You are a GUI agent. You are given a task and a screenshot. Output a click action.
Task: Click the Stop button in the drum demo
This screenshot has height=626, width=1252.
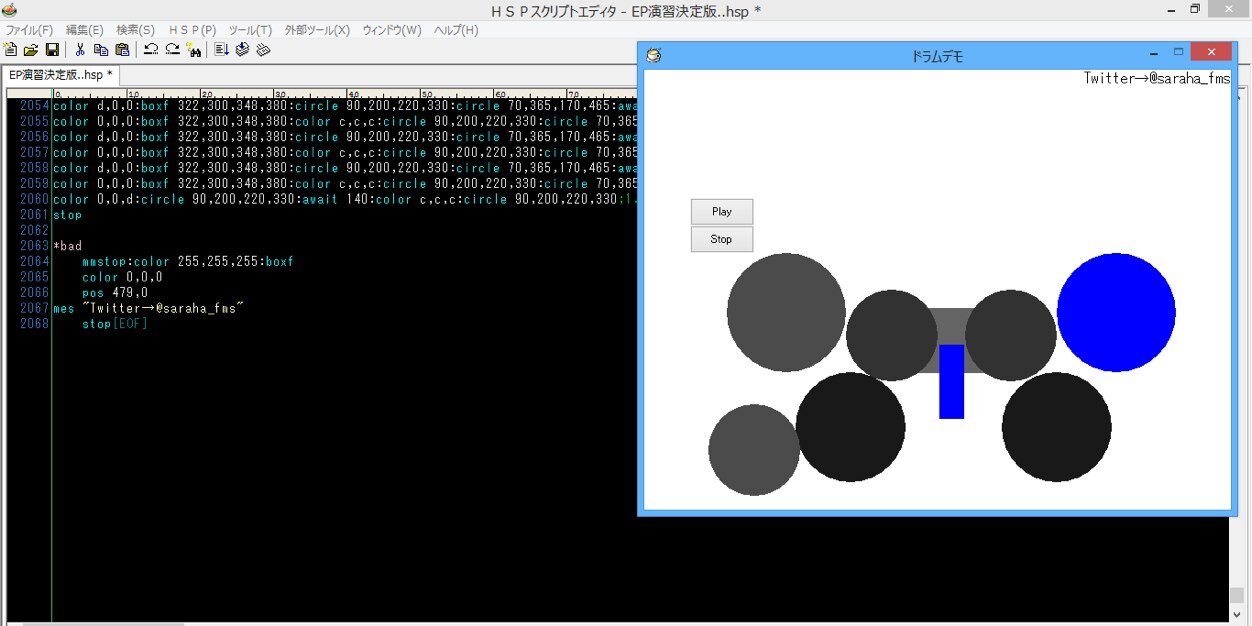[x=722, y=239]
